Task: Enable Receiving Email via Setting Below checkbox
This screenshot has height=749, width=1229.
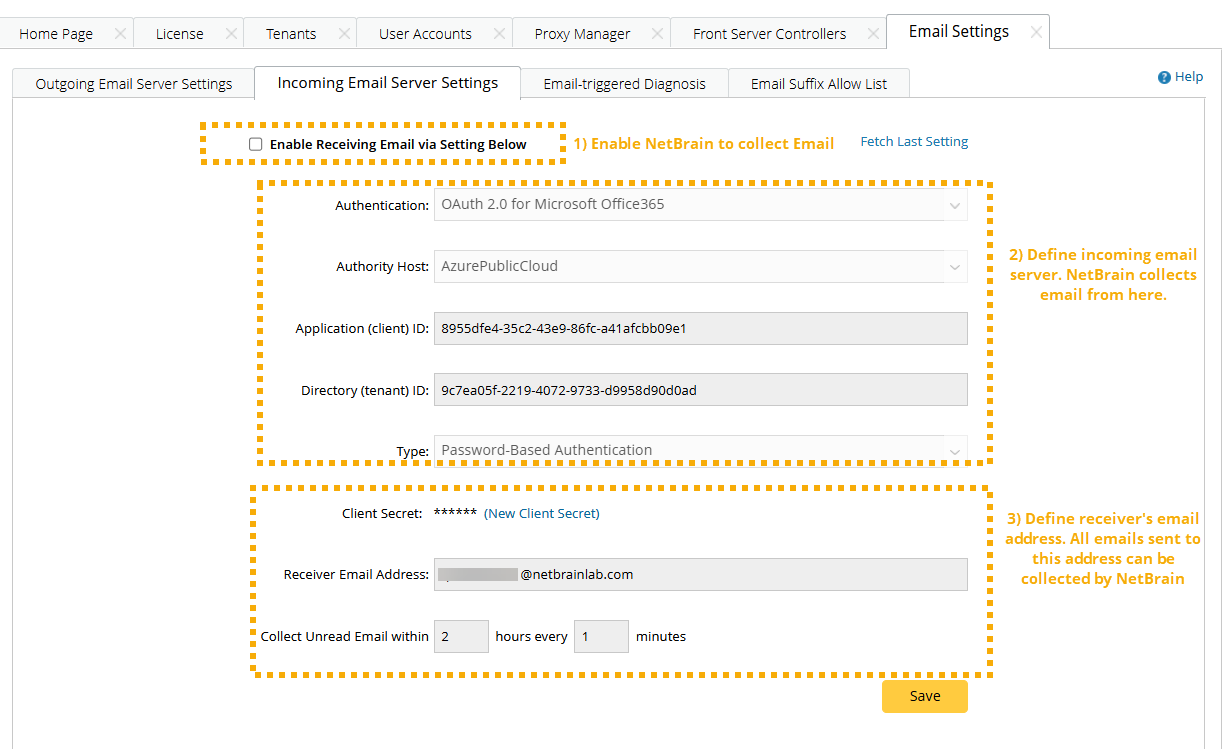Action: coord(256,144)
